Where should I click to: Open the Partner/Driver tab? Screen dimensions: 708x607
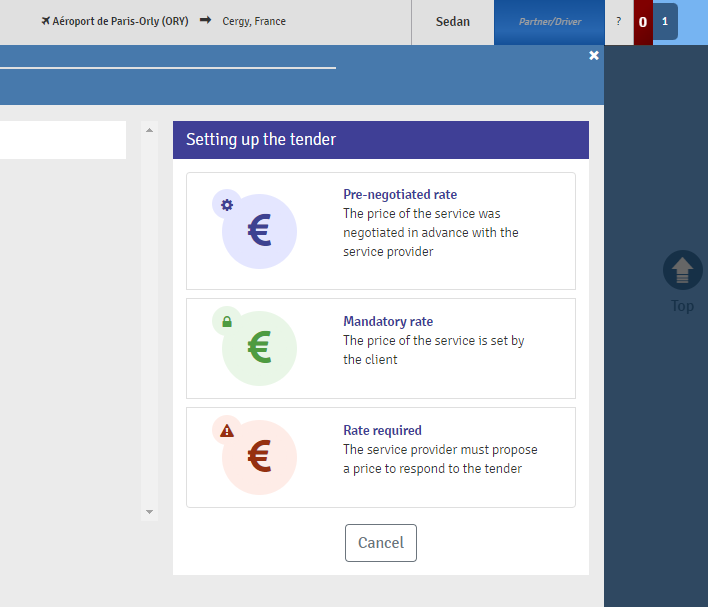(x=549, y=22)
